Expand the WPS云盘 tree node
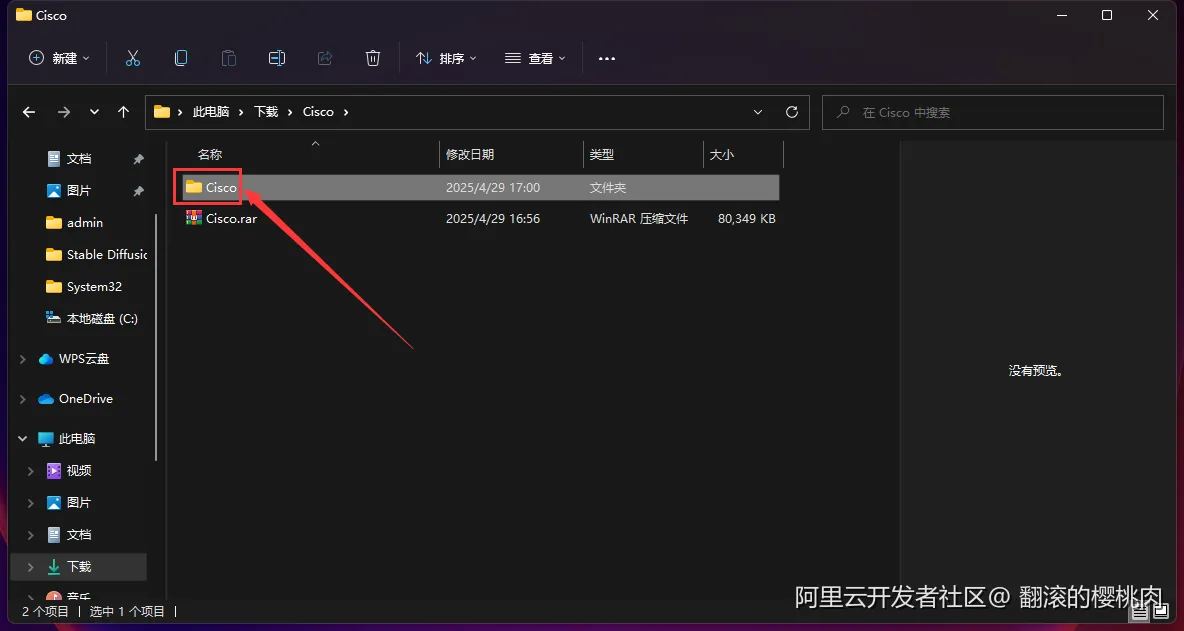1184x631 pixels. point(23,359)
